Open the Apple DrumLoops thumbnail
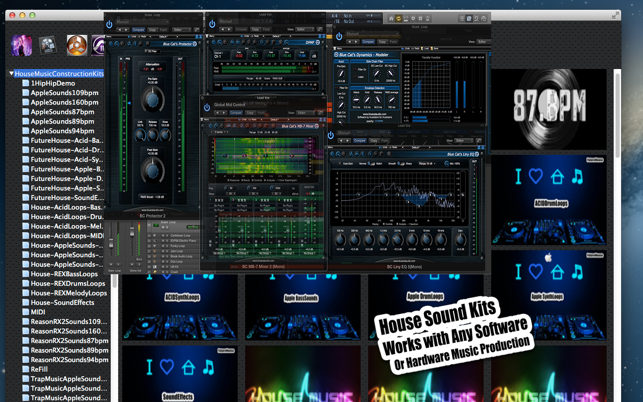The height and width of the screenshot is (402, 643). pyautogui.click(x=426, y=308)
